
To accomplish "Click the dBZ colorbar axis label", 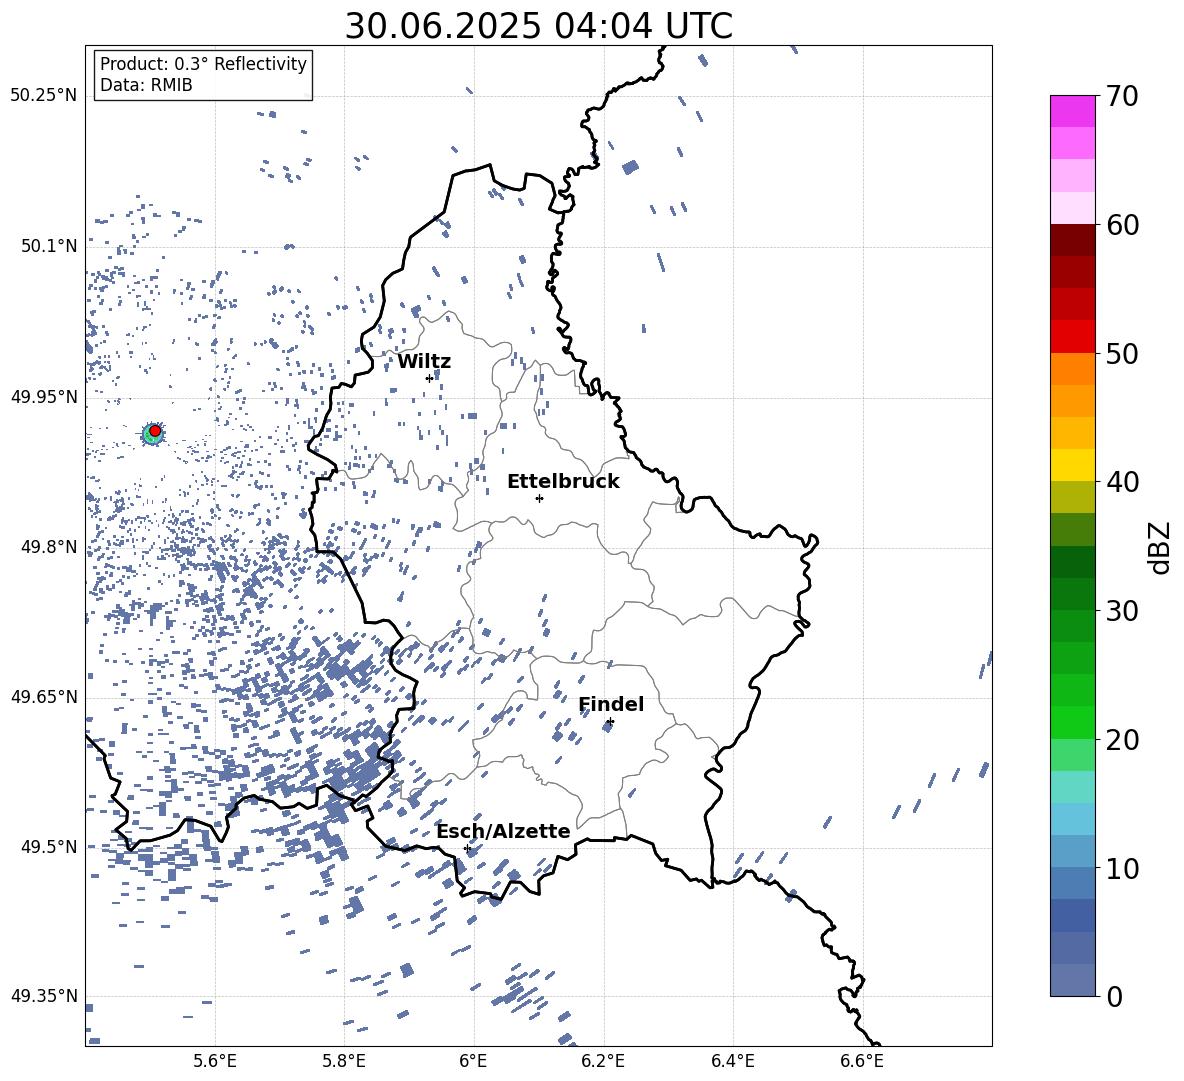I will point(1161,547).
